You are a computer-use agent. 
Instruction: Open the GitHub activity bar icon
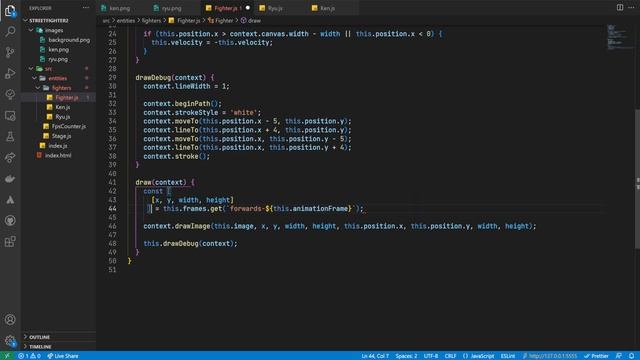pos(10,221)
